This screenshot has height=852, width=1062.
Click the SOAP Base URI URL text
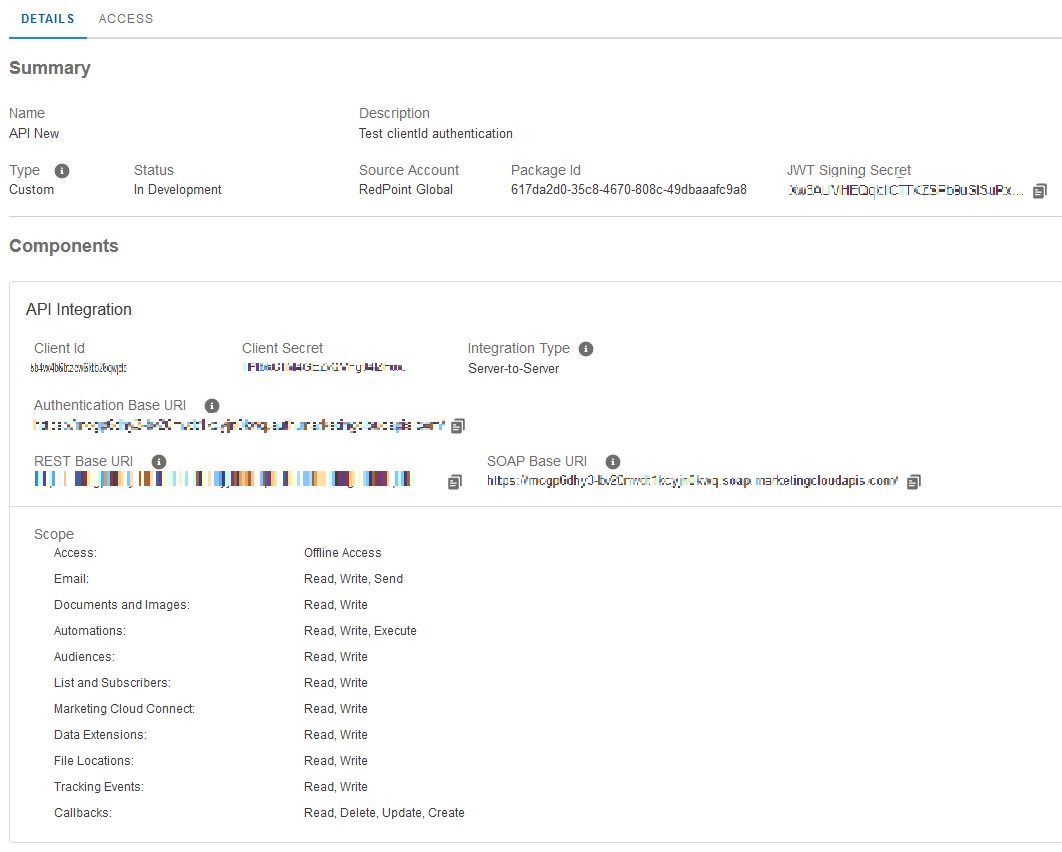click(x=692, y=481)
